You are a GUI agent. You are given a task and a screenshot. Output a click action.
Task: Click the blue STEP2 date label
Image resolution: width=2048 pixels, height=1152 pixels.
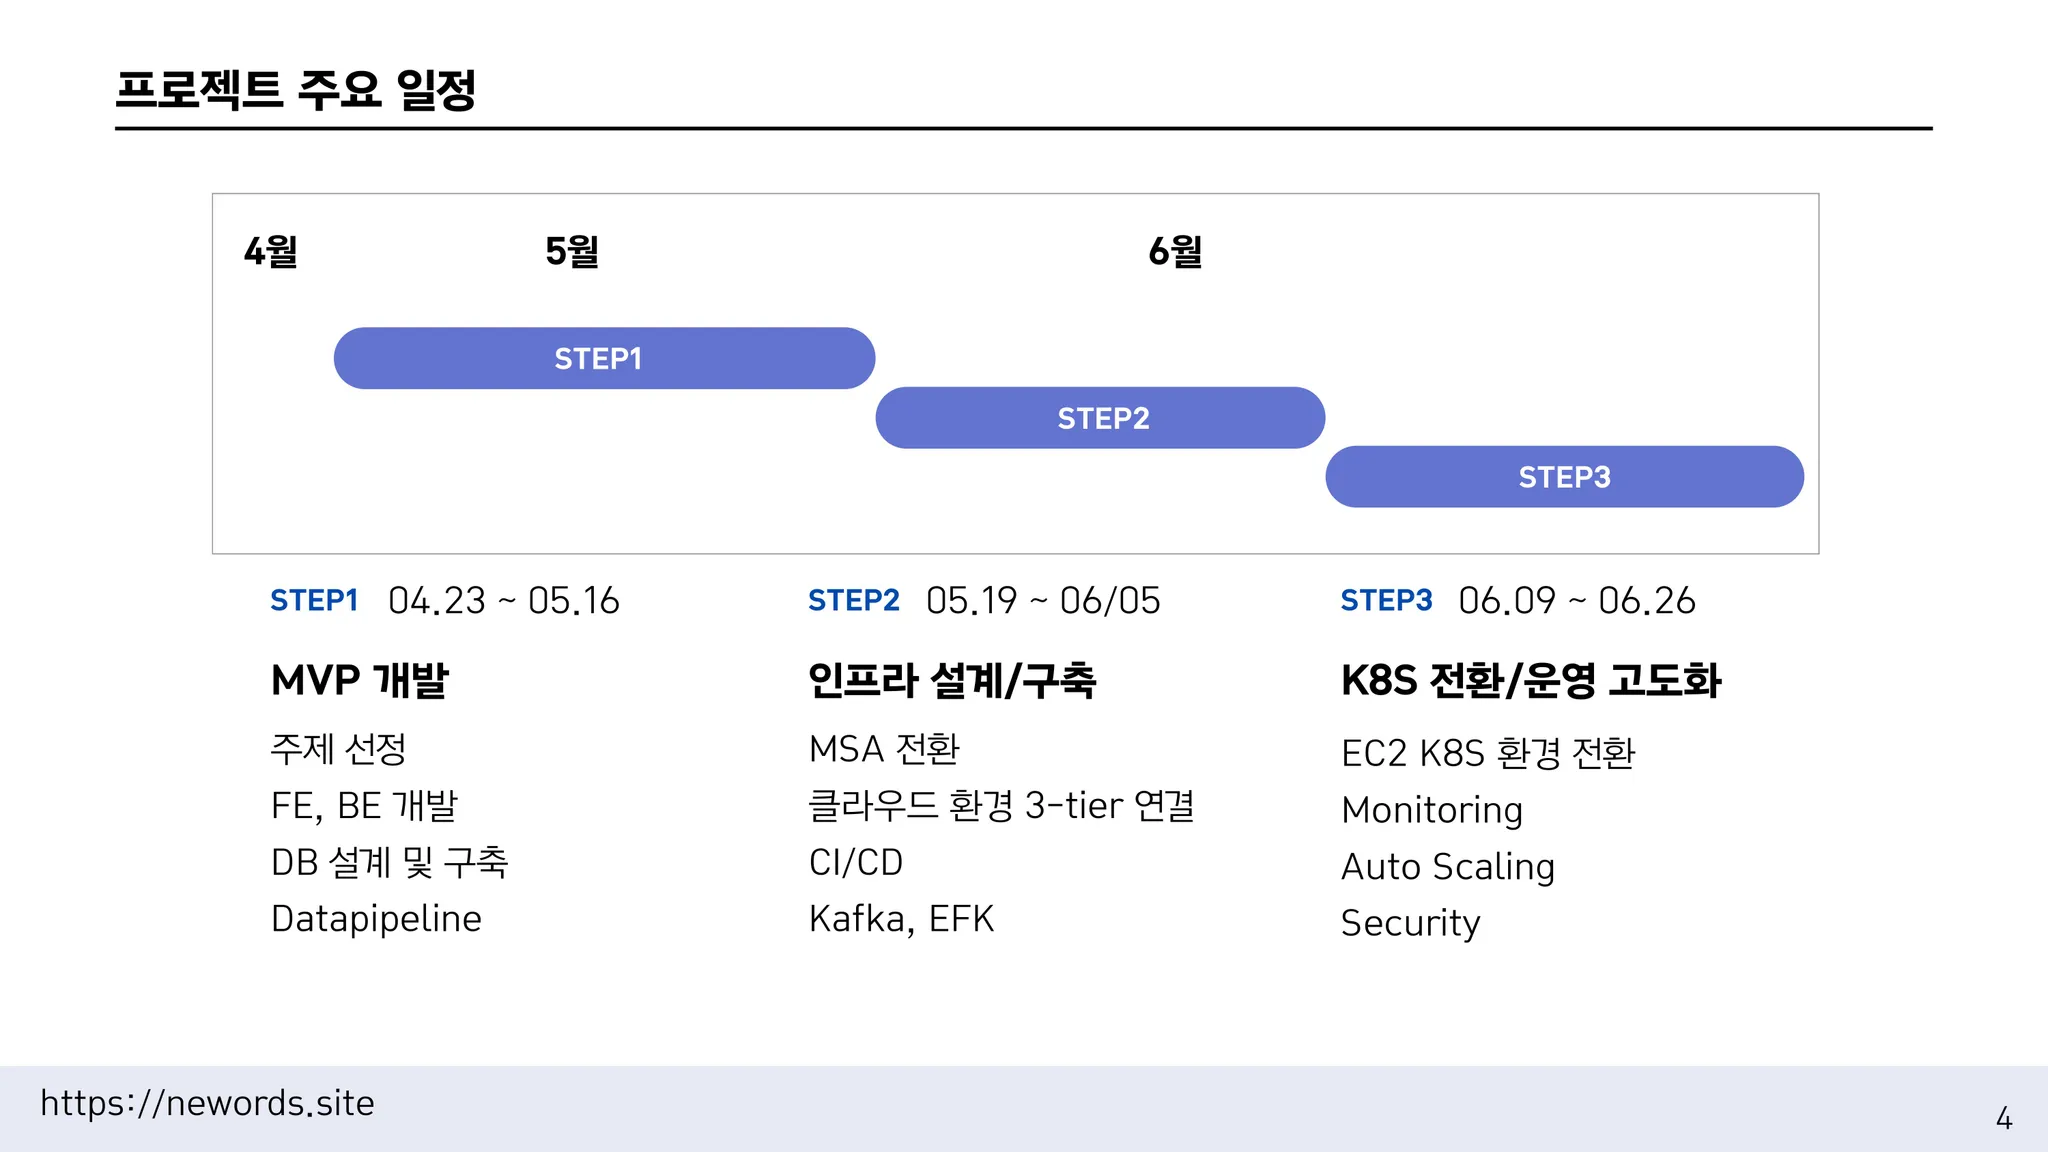click(x=853, y=600)
